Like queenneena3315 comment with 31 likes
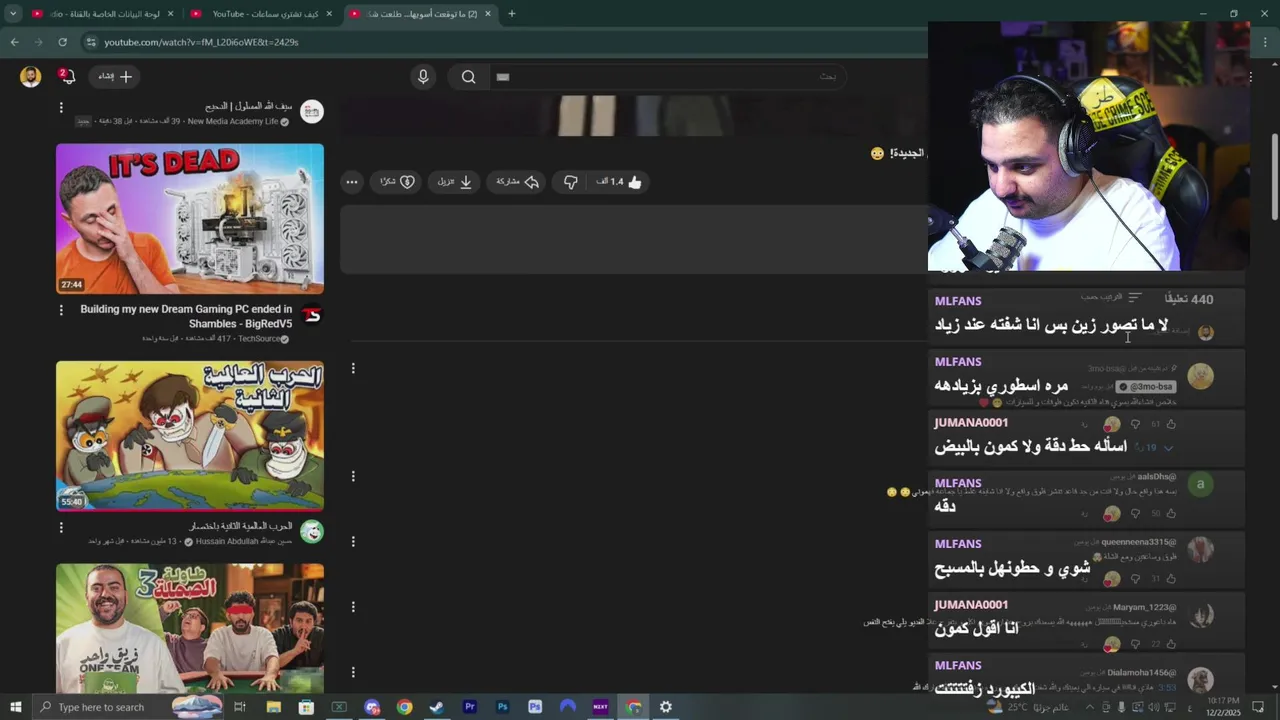Screen dimensions: 1280x720 1171,578
